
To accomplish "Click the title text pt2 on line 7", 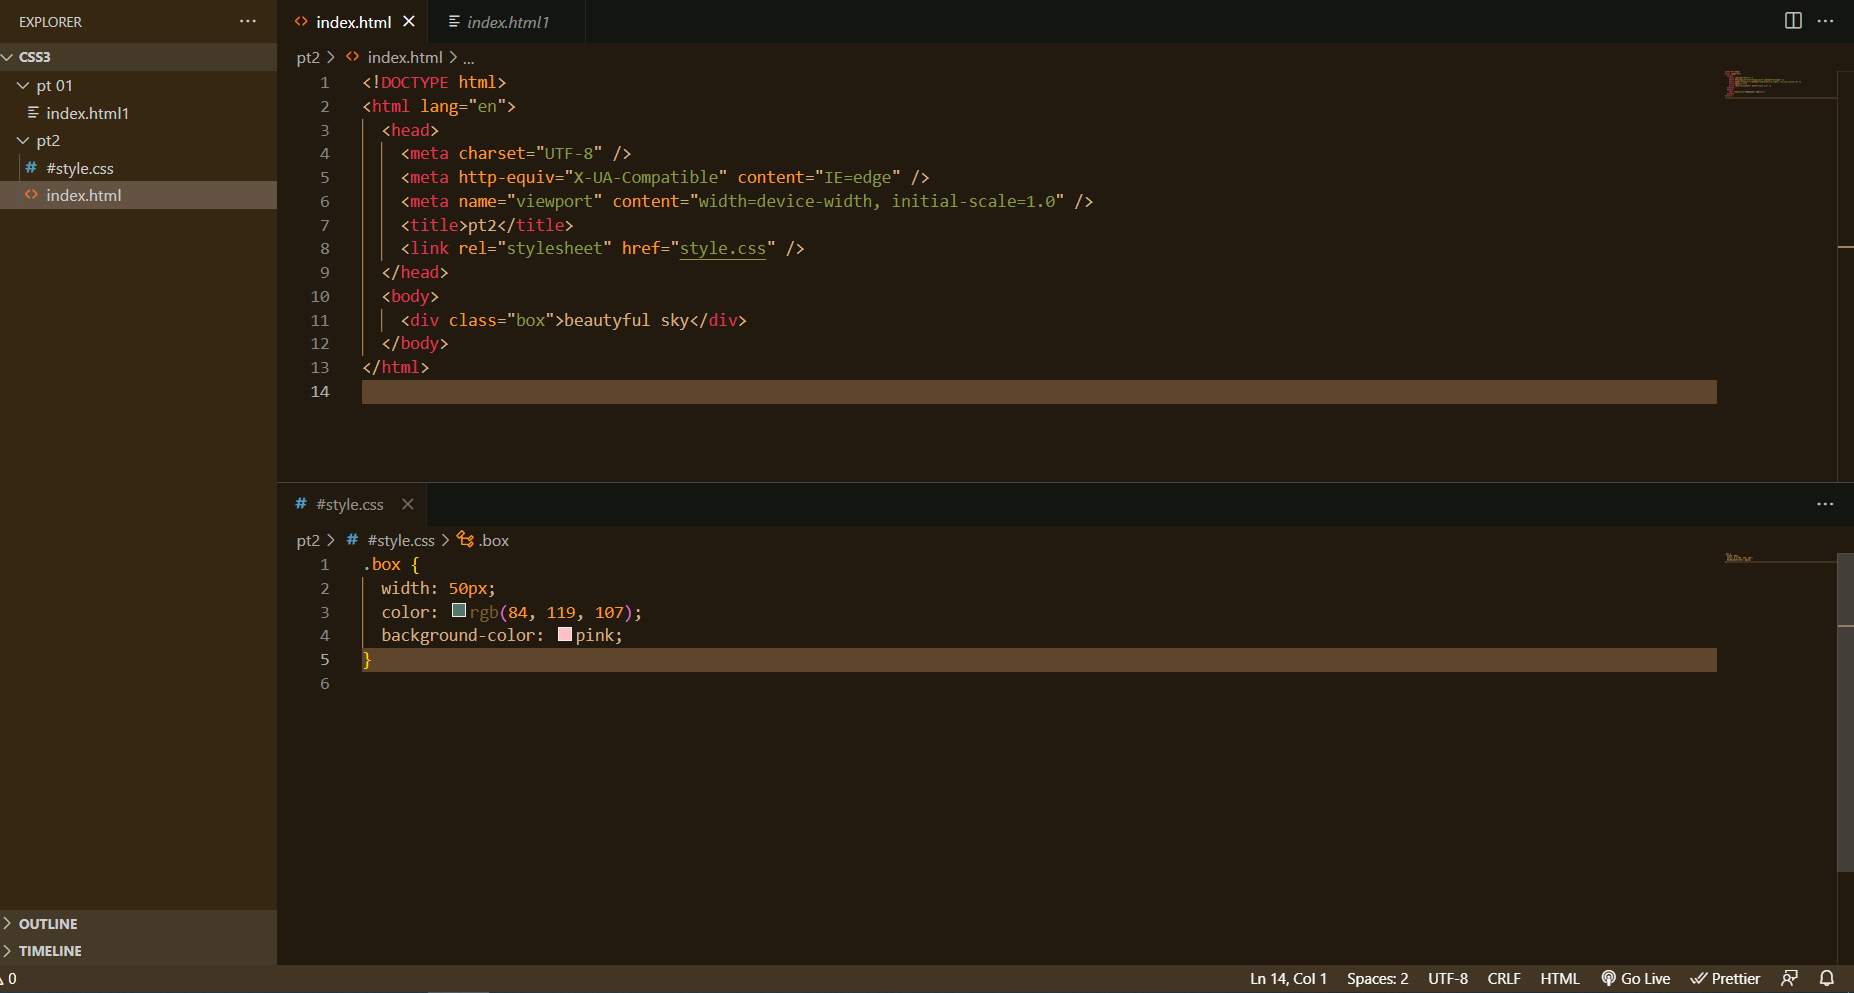I will 482,225.
